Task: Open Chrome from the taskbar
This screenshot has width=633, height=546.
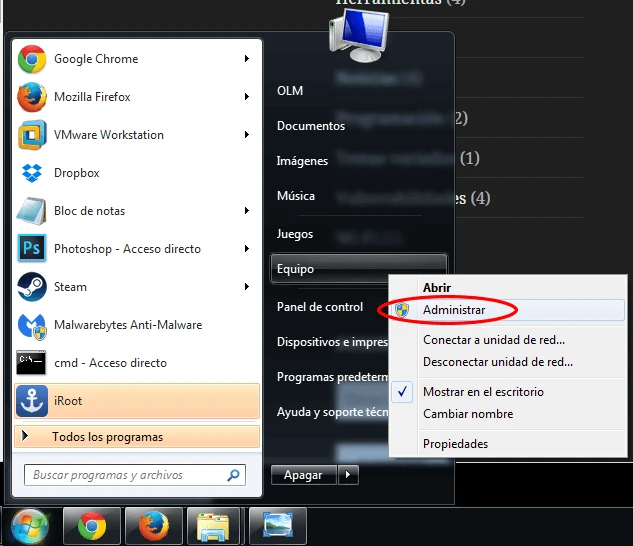Action: tap(92, 526)
